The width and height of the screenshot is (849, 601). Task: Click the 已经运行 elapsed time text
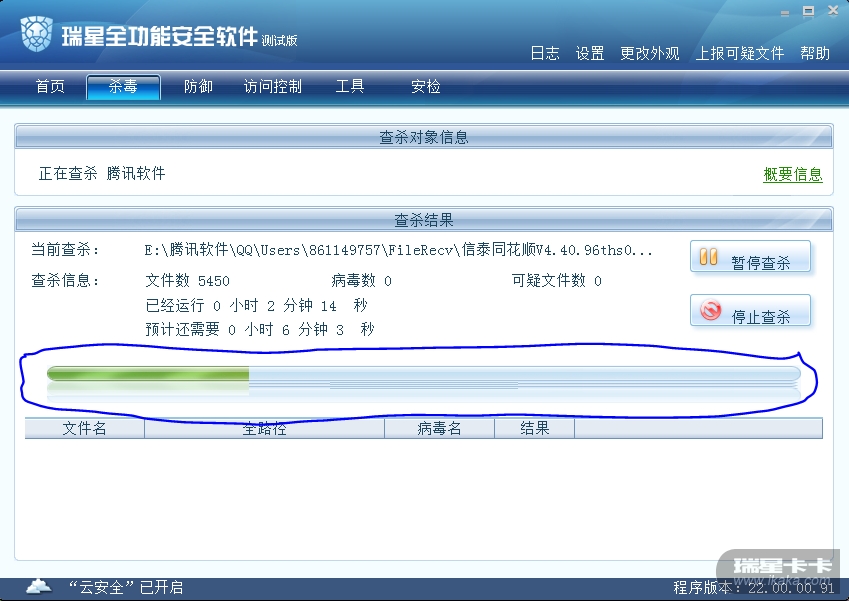click(257, 305)
